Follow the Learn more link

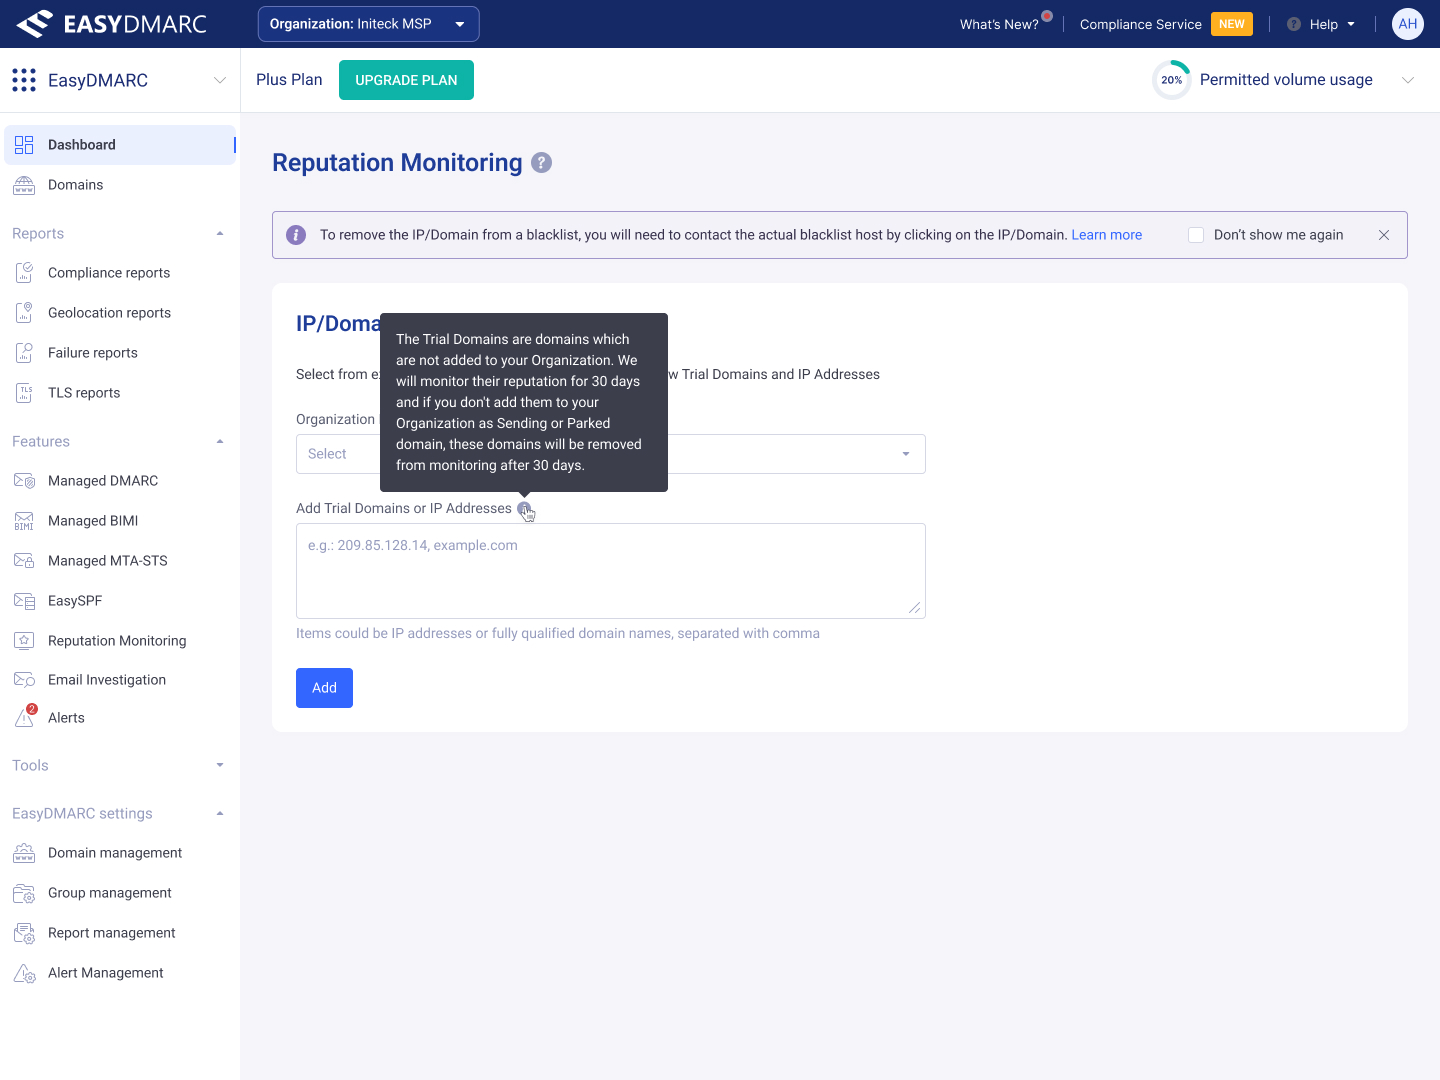(1106, 235)
